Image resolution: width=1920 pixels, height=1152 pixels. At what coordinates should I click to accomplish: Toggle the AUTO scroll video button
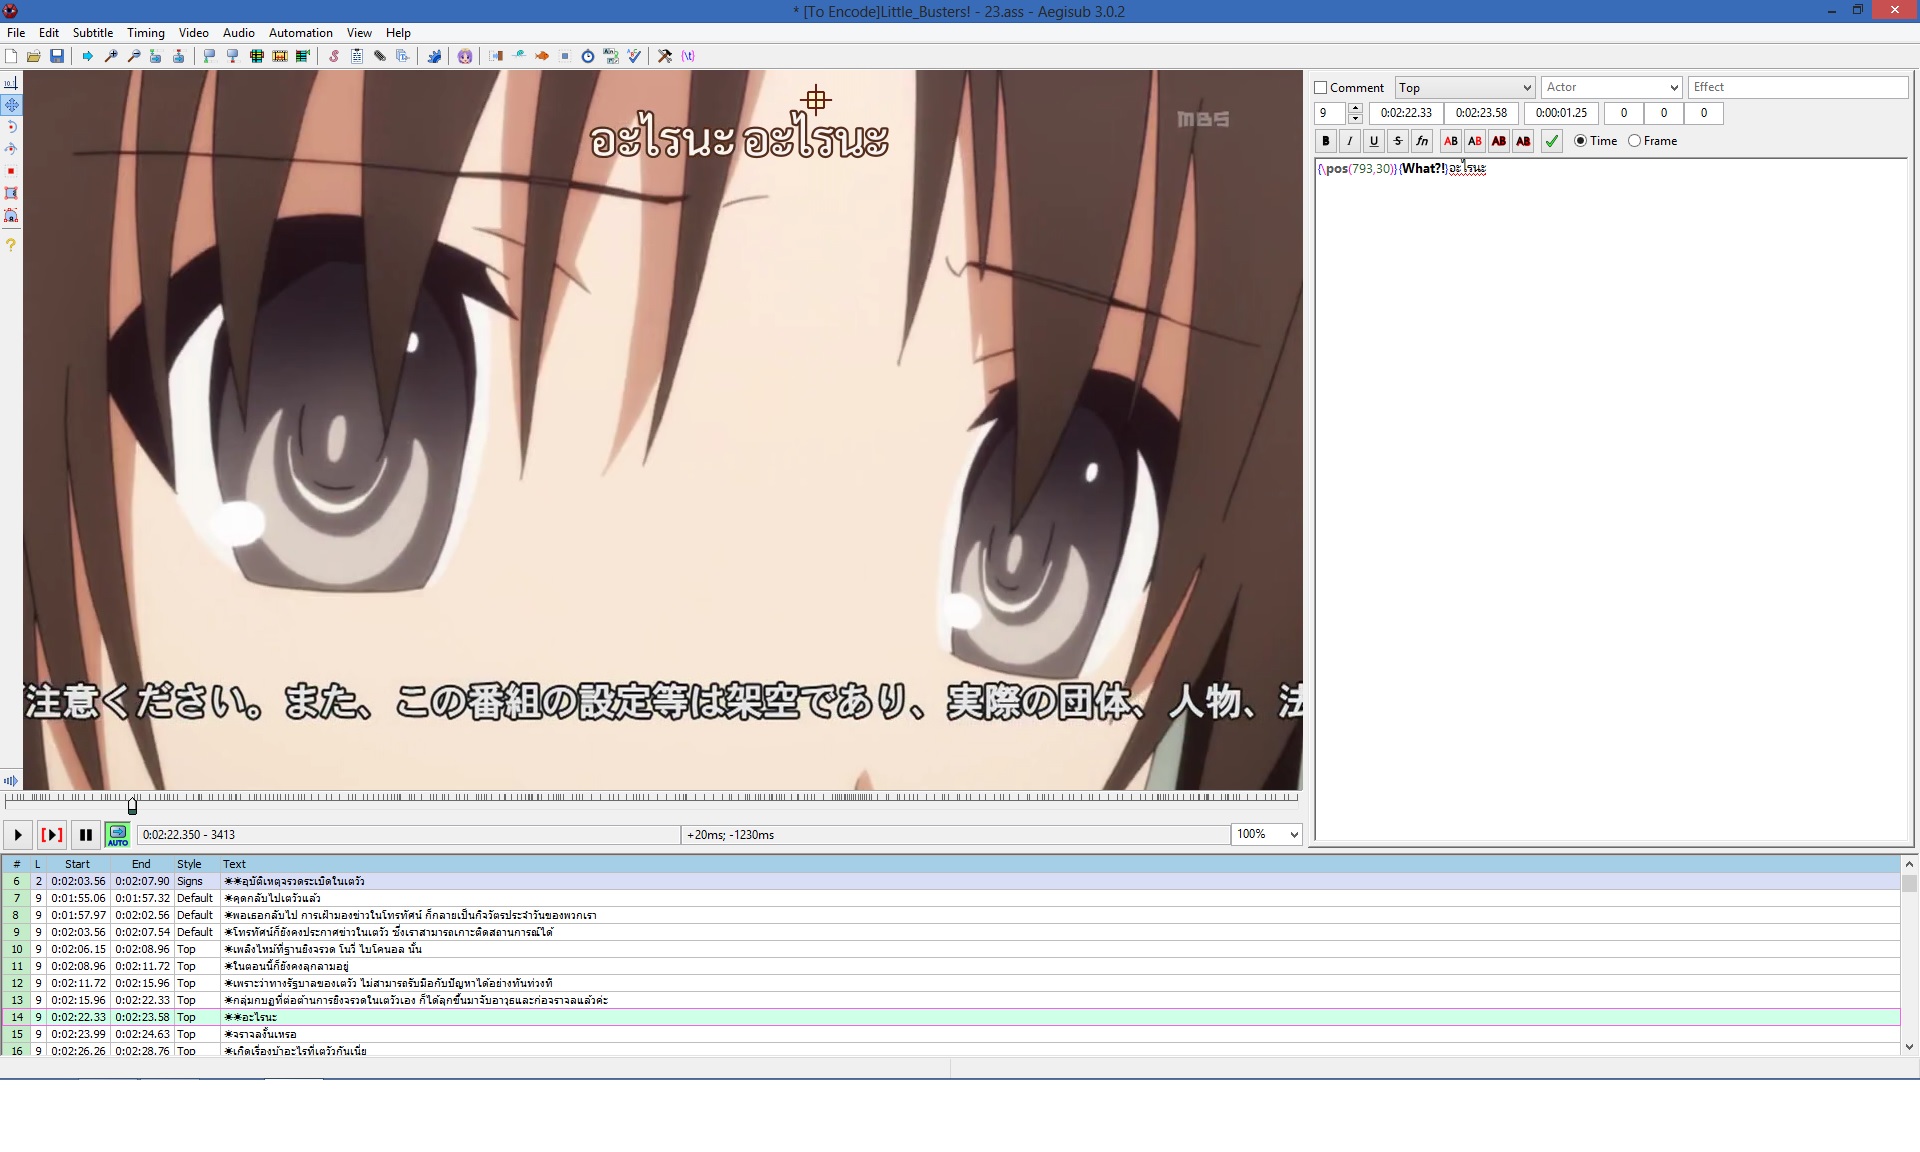(118, 834)
